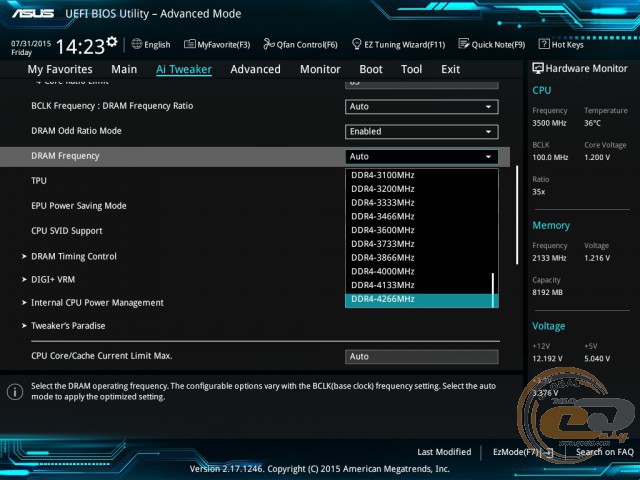Click the info icon beside the help text
640x480 pixels.
click(x=15, y=392)
